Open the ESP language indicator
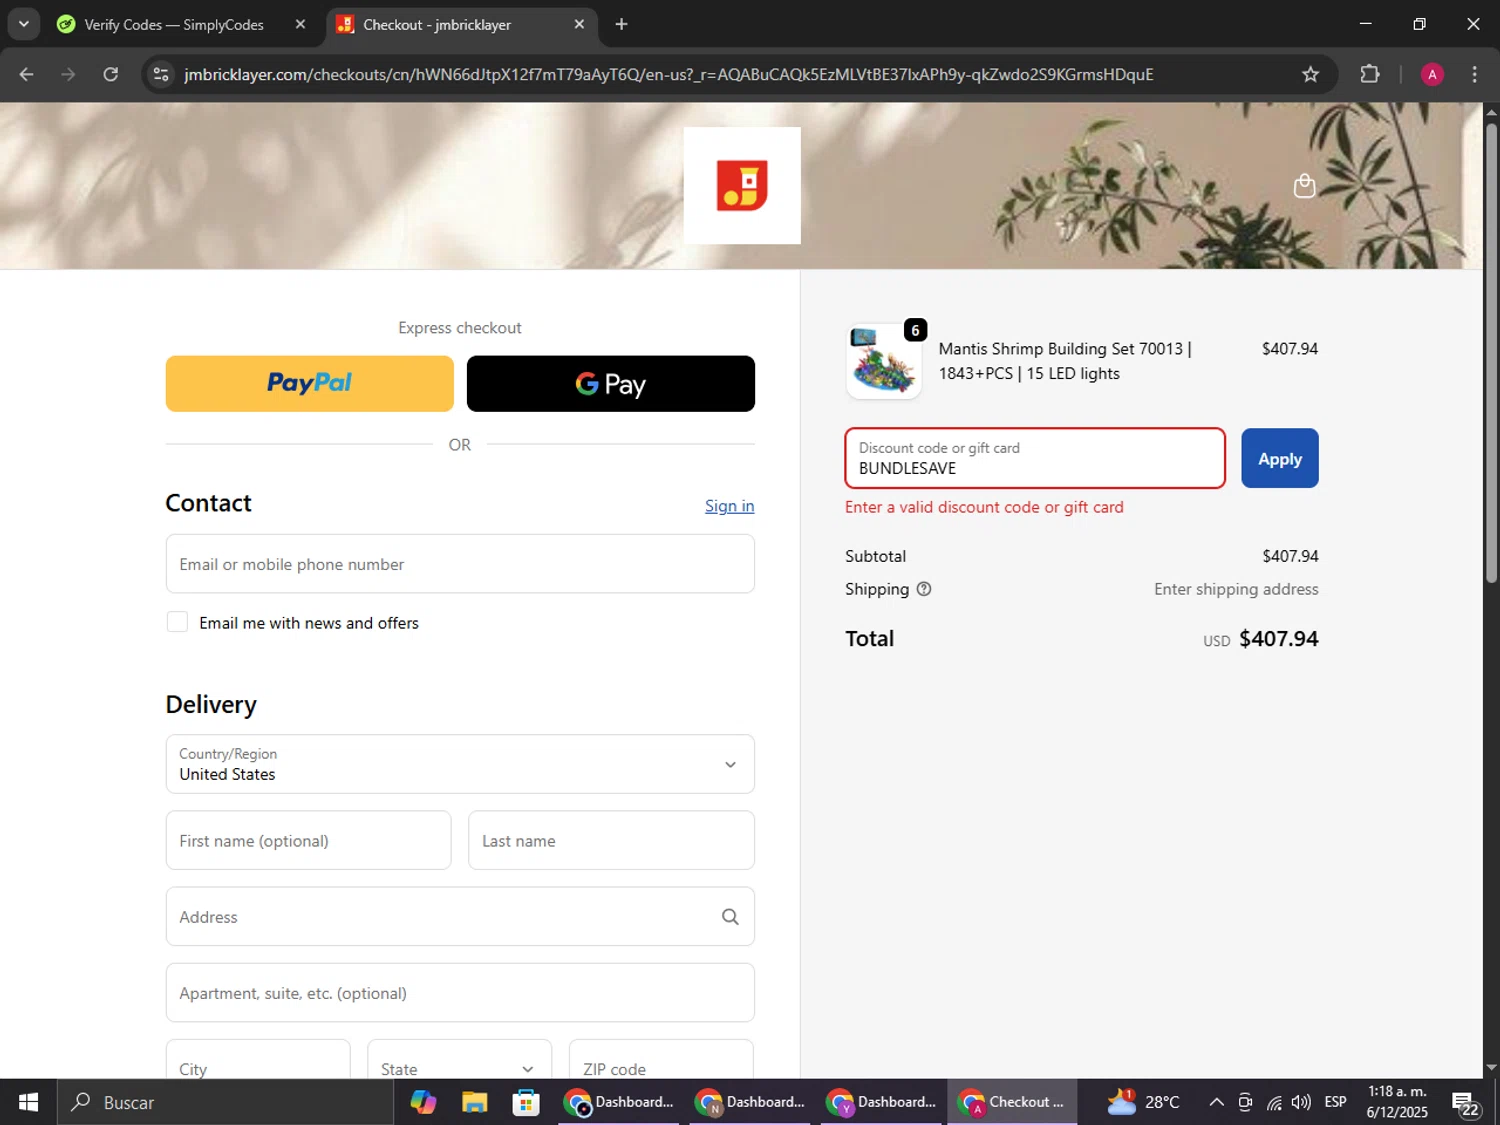Image resolution: width=1500 pixels, height=1125 pixels. (1335, 1102)
